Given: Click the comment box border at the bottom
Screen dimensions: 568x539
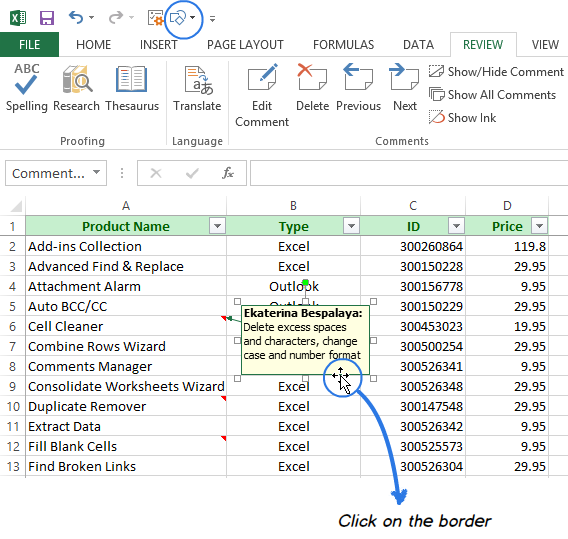Looking at the screenshot, I should click(305, 375).
